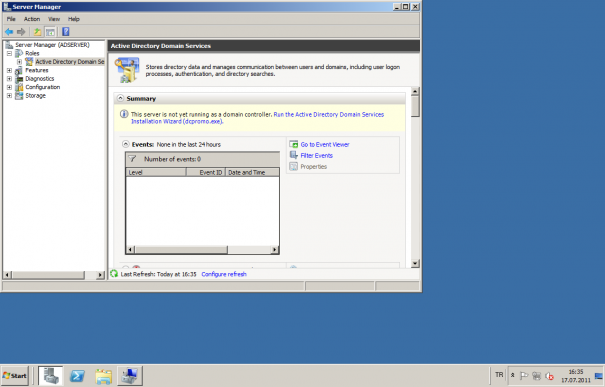This screenshot has height=387, width=605.
Task: Toggle the Show/Hide console tree icon
Action: [50, 32]
